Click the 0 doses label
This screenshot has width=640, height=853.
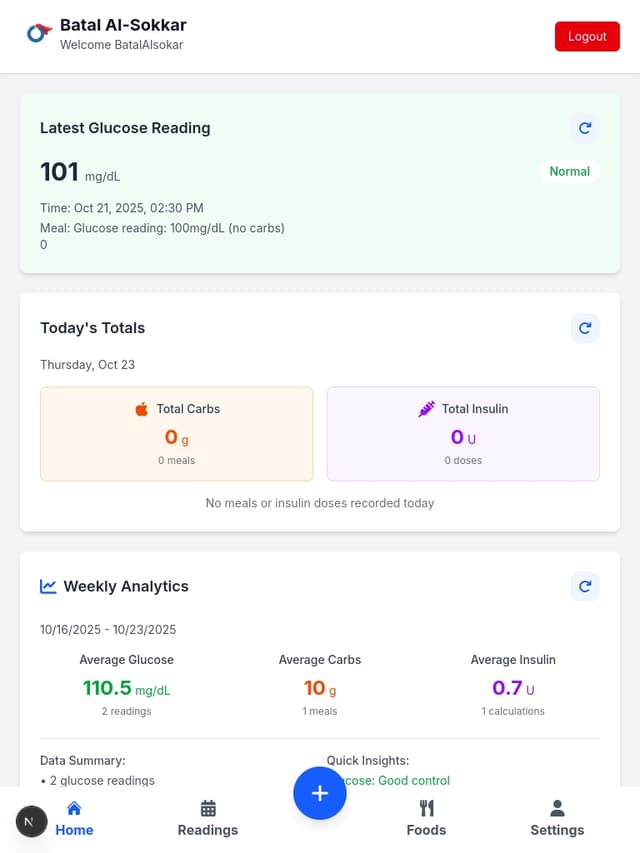[x=463, y=460]
